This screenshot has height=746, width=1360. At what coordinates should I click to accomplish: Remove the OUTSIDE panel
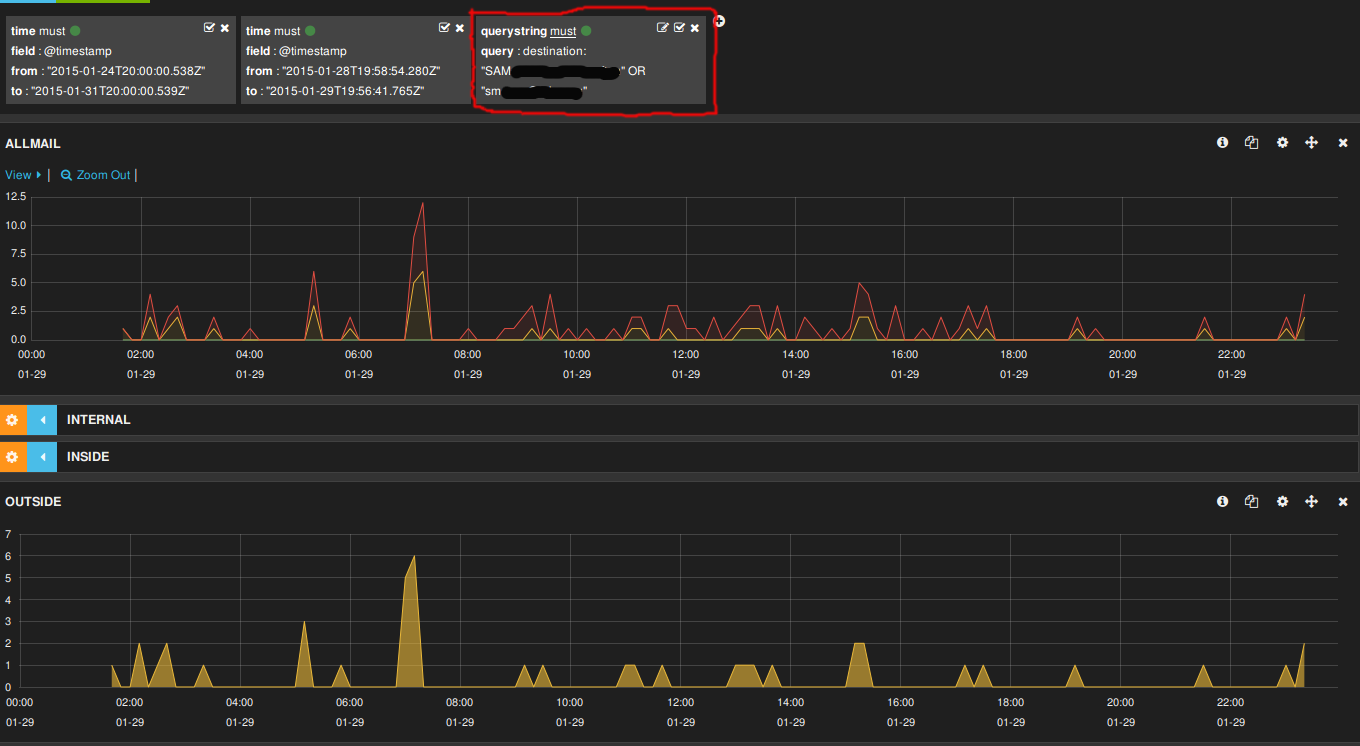1343,501
